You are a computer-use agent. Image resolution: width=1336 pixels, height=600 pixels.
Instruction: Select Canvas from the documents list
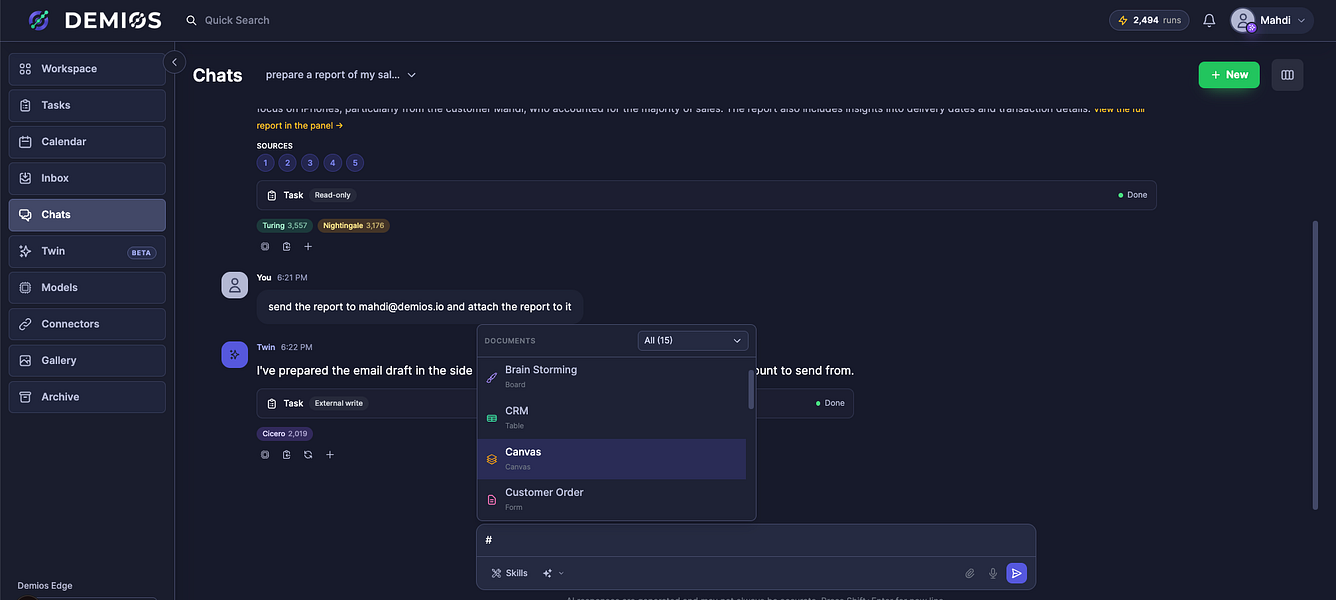pyautogui.click(x=612, y=459)
